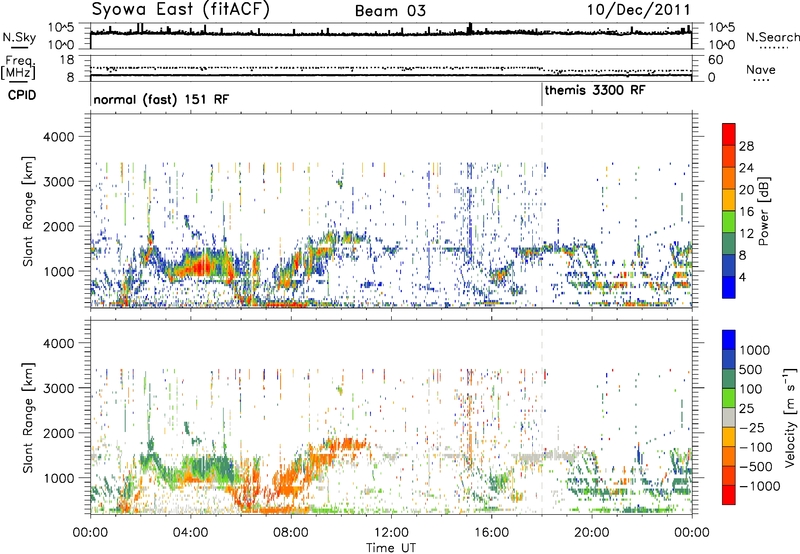Click the 'Slant Range [km]' label of the velocity panel
Image resolution: width=800 pixels, height=554 pixels.
(x=28, y=418)
